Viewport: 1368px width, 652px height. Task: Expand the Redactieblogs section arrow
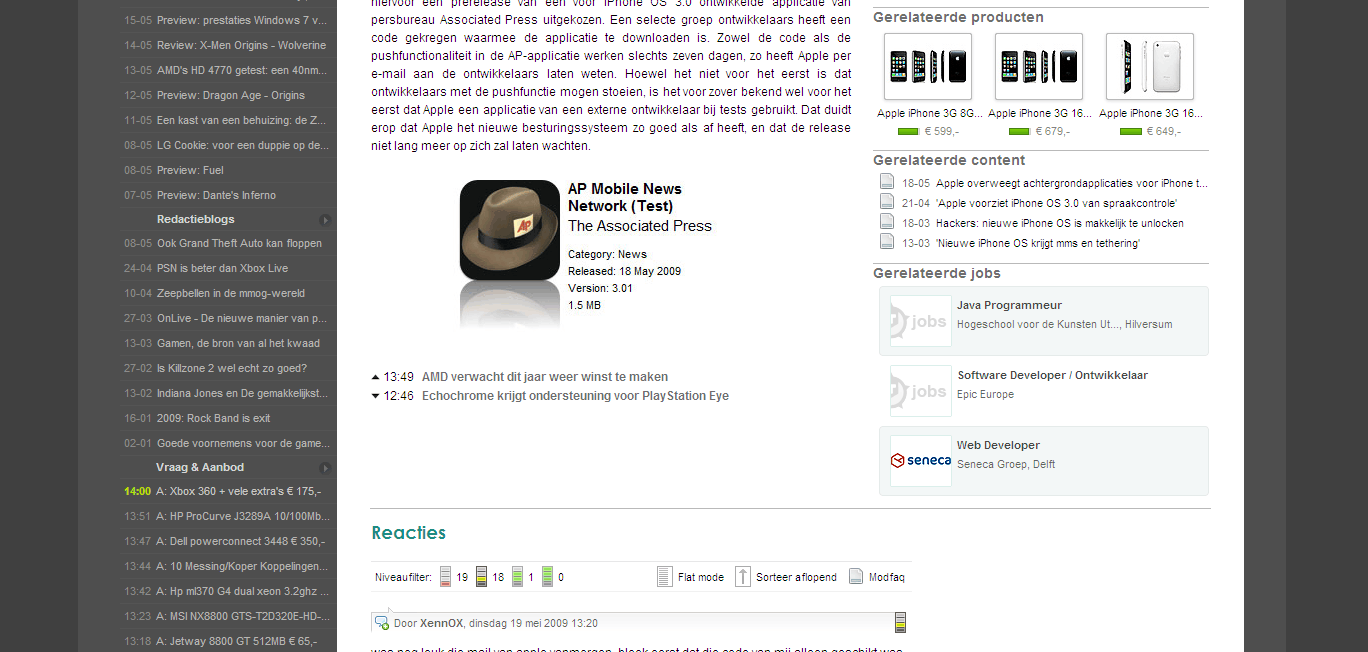pyautogui.click(x=325, y=220)
